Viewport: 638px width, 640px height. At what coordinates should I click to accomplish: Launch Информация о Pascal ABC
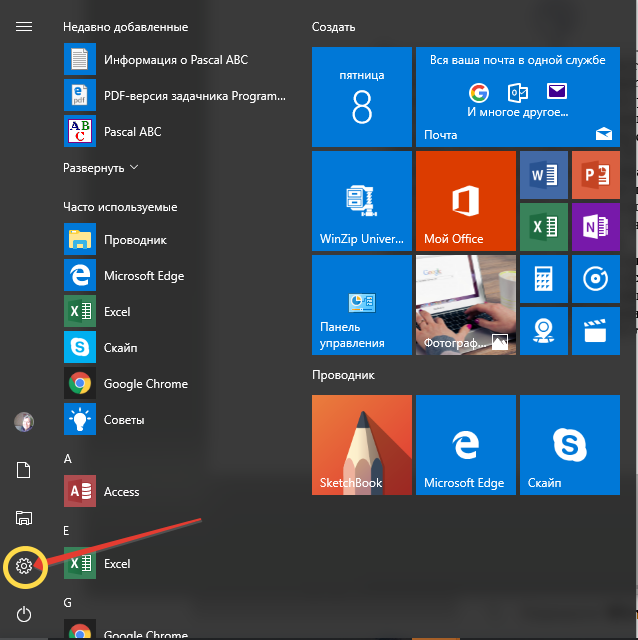pos(176,60)
